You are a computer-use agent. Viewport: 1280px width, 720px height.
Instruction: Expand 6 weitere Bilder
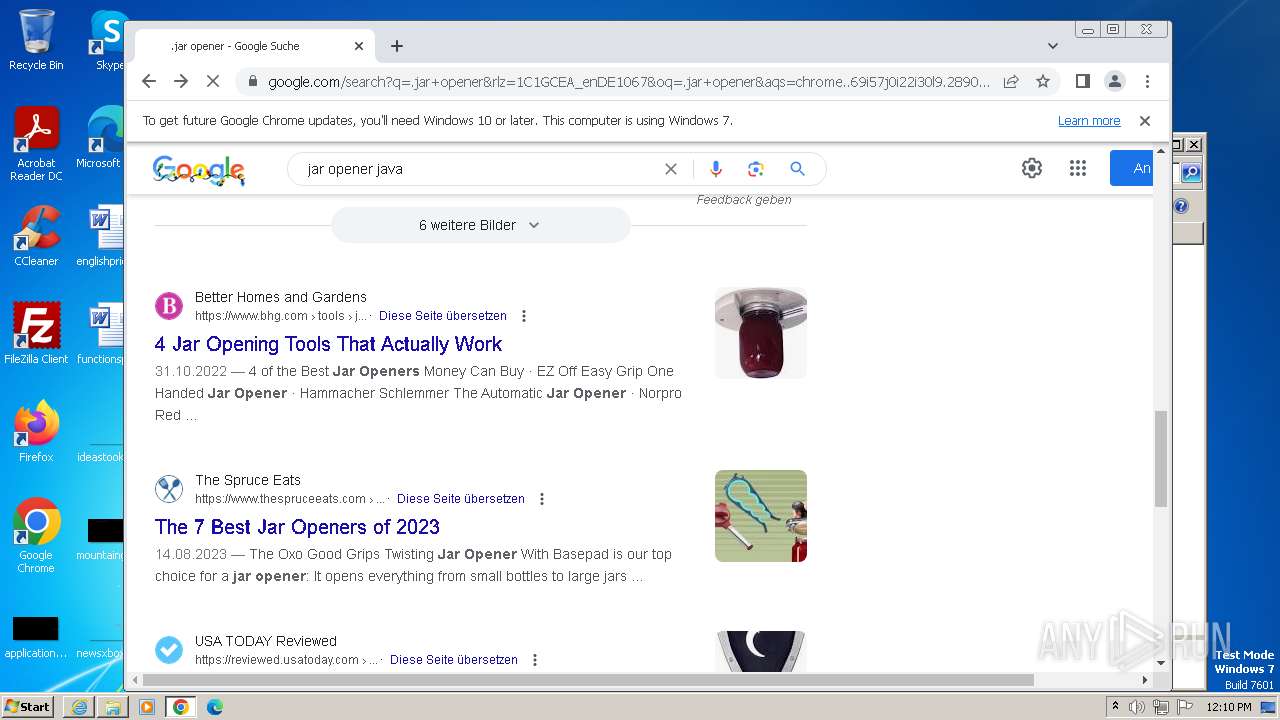pos(481,225)
